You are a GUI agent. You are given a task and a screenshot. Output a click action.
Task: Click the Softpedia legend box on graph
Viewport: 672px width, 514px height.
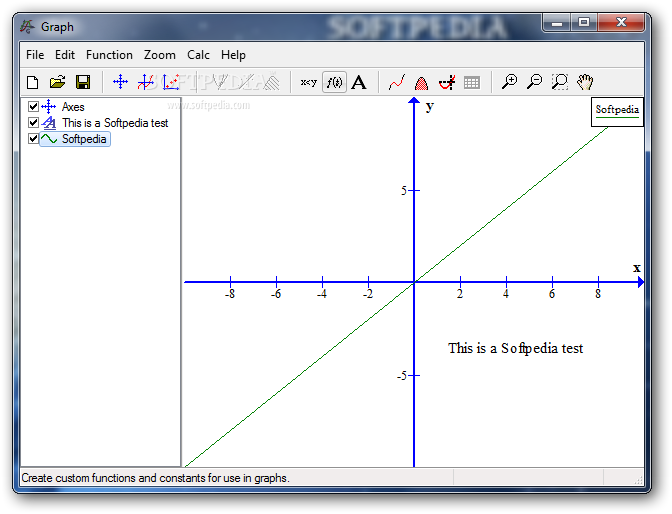click(617, 112)
